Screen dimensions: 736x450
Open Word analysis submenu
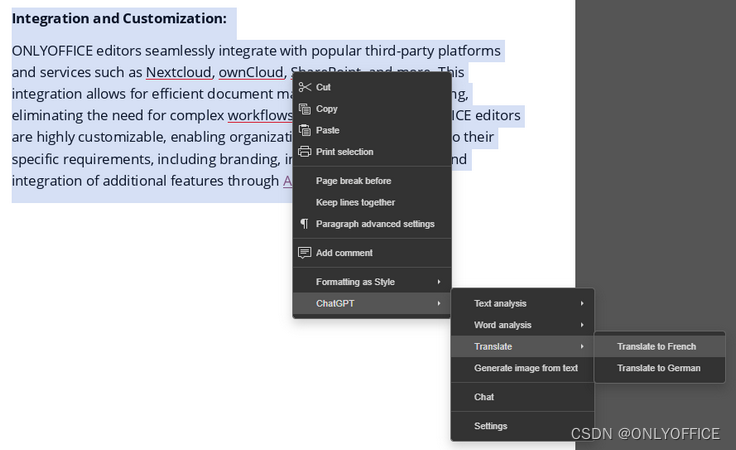[522, 325]
